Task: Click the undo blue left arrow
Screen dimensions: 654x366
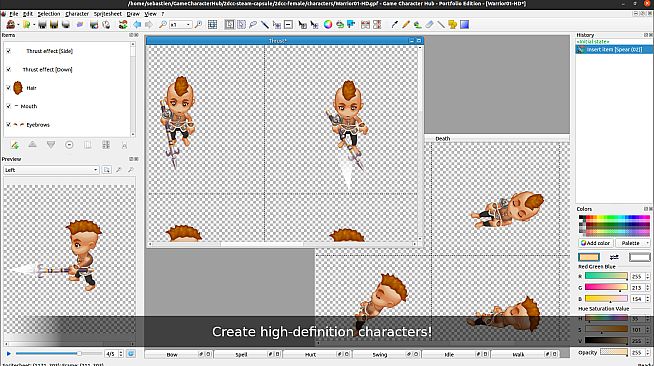Action: [137, 25]
